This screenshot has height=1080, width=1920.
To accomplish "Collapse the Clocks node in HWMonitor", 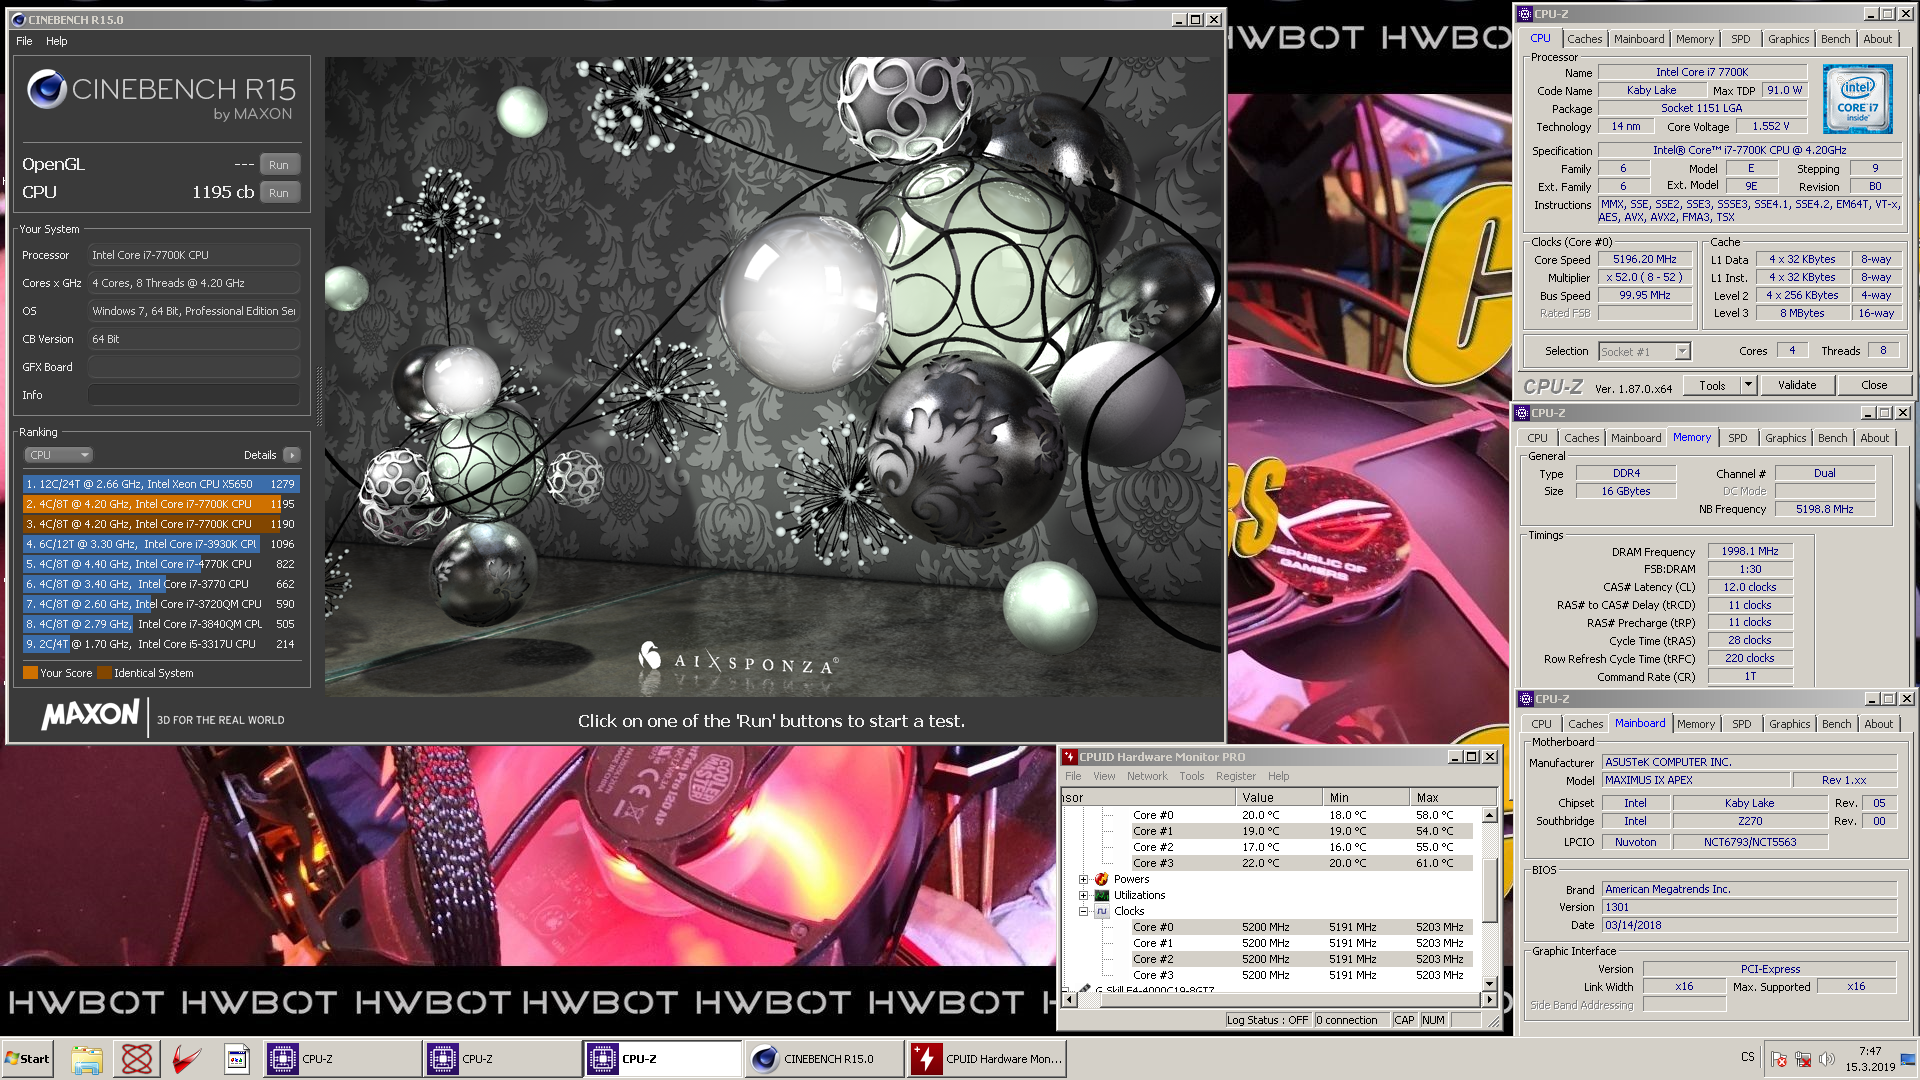I will click(x=1083, y=912).
